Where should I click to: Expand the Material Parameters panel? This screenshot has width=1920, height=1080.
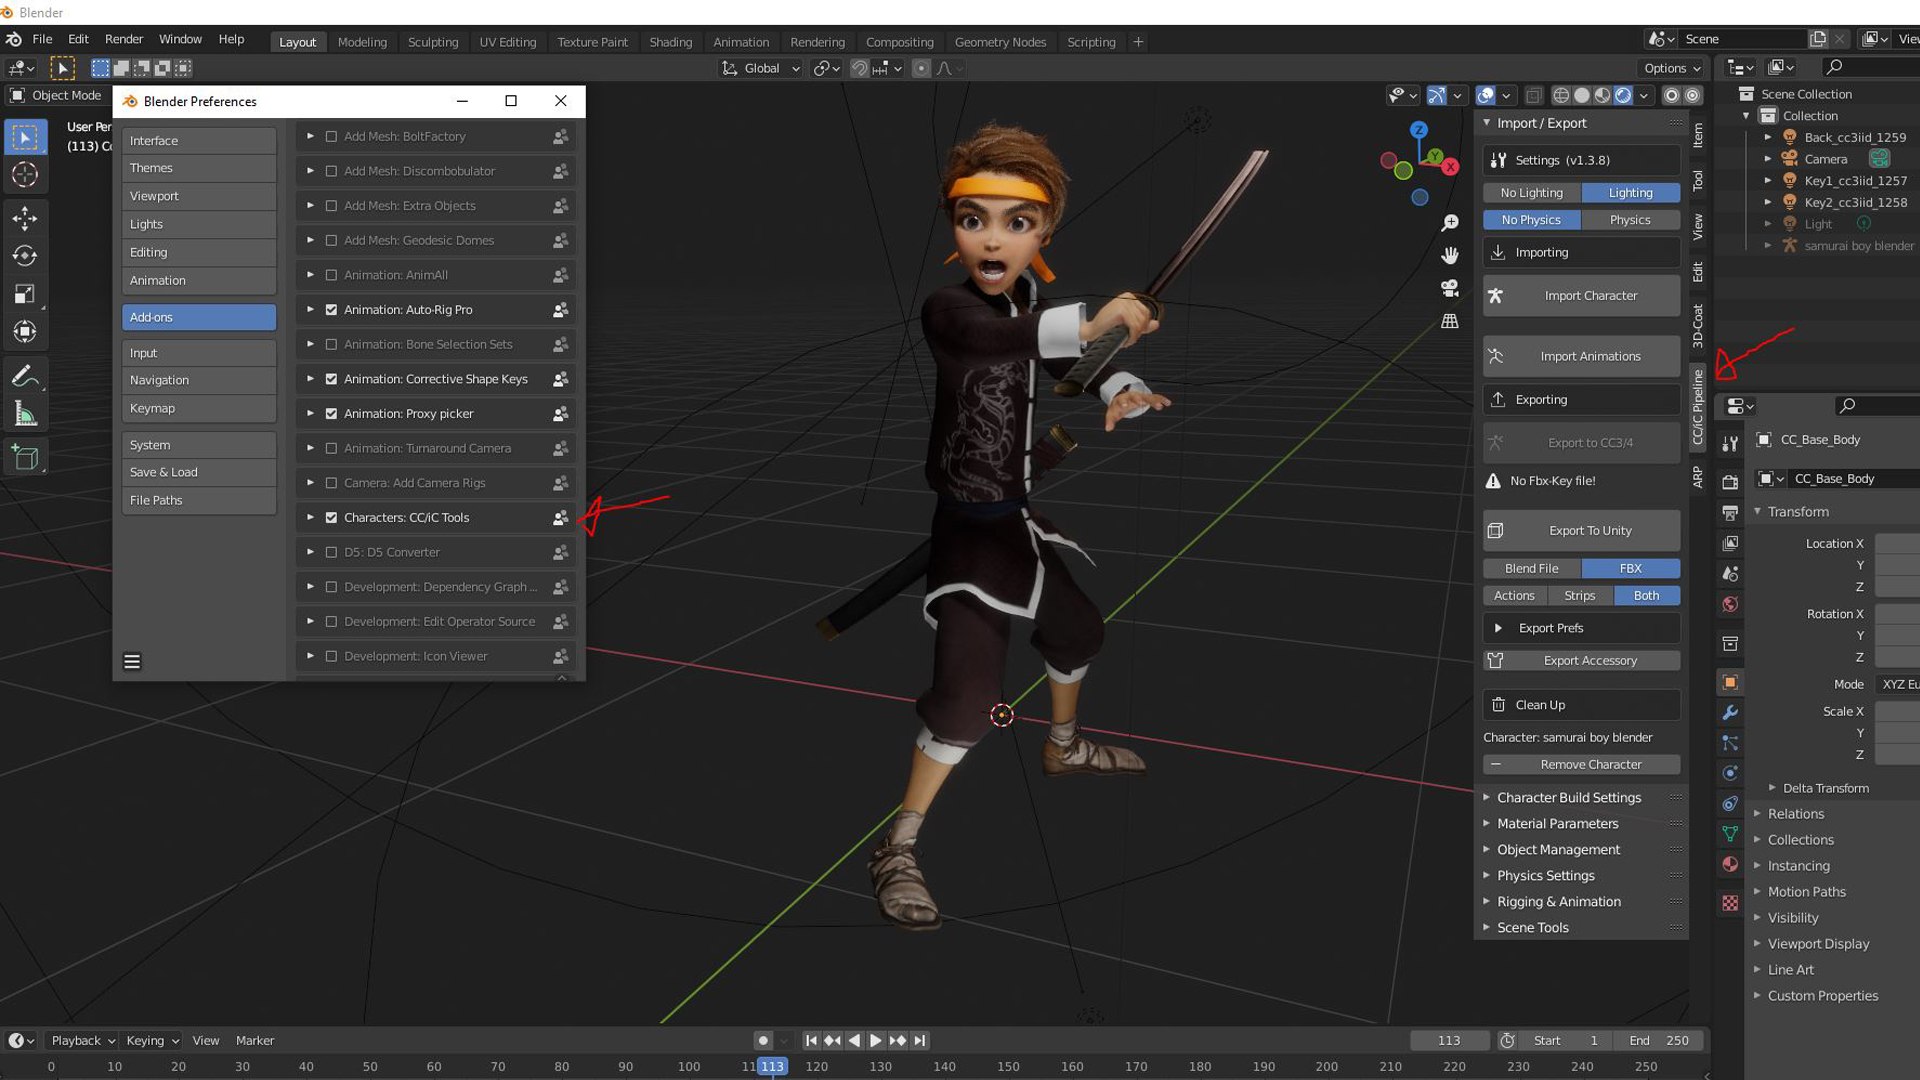(x=1557, y=824)
